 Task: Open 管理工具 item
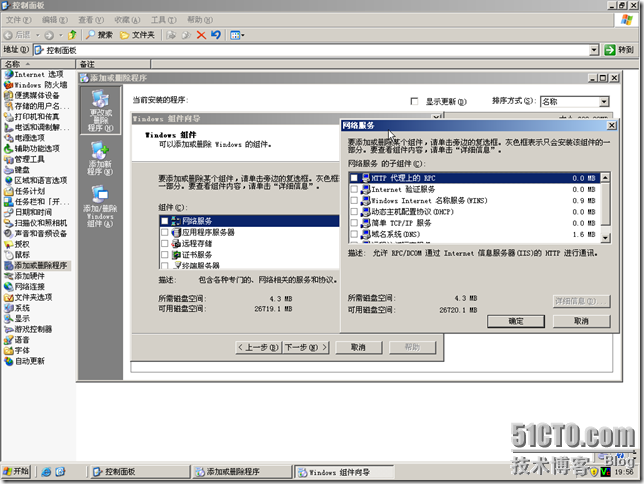(25, 159)
